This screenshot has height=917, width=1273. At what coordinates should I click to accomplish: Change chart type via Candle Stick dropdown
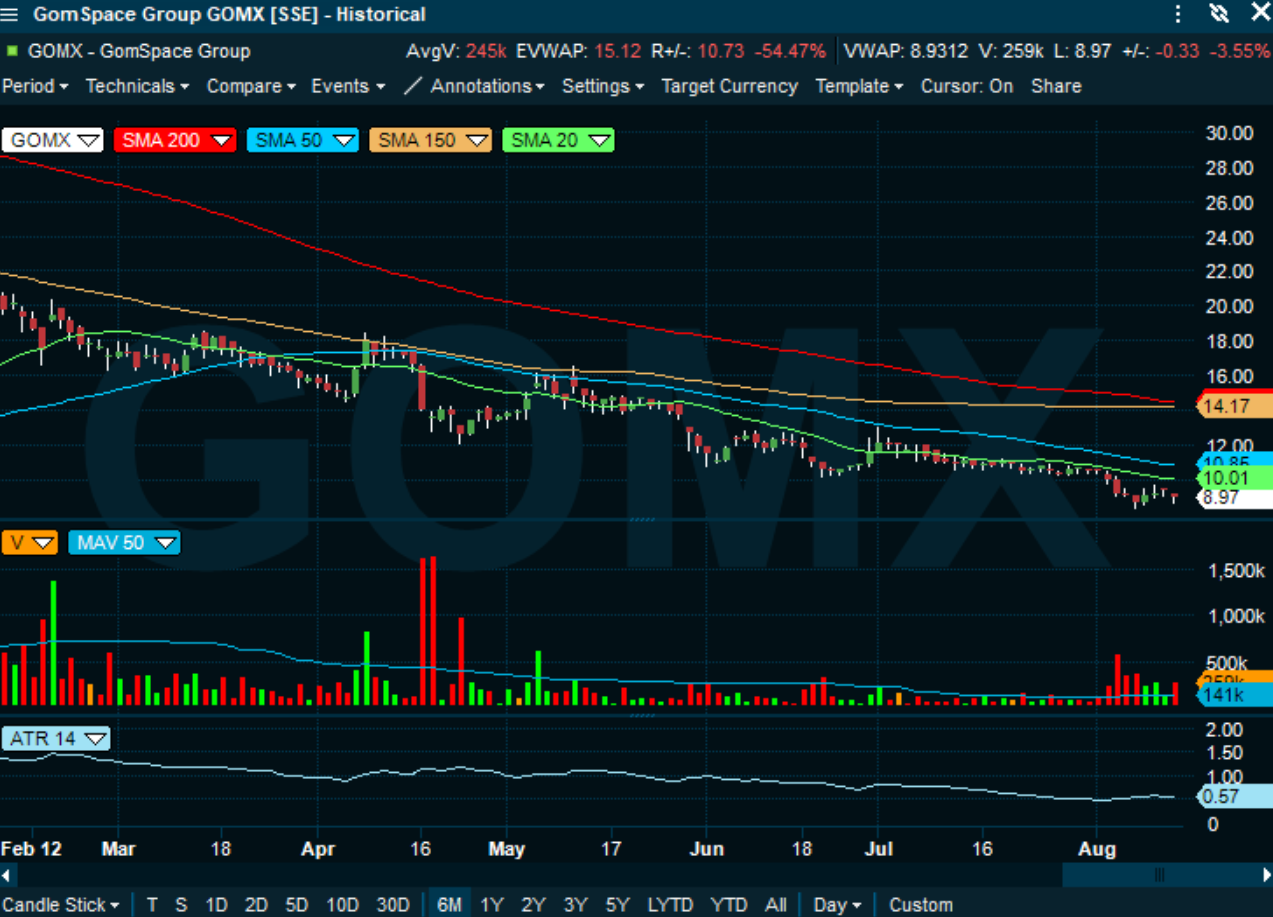(x=61, y=905)
